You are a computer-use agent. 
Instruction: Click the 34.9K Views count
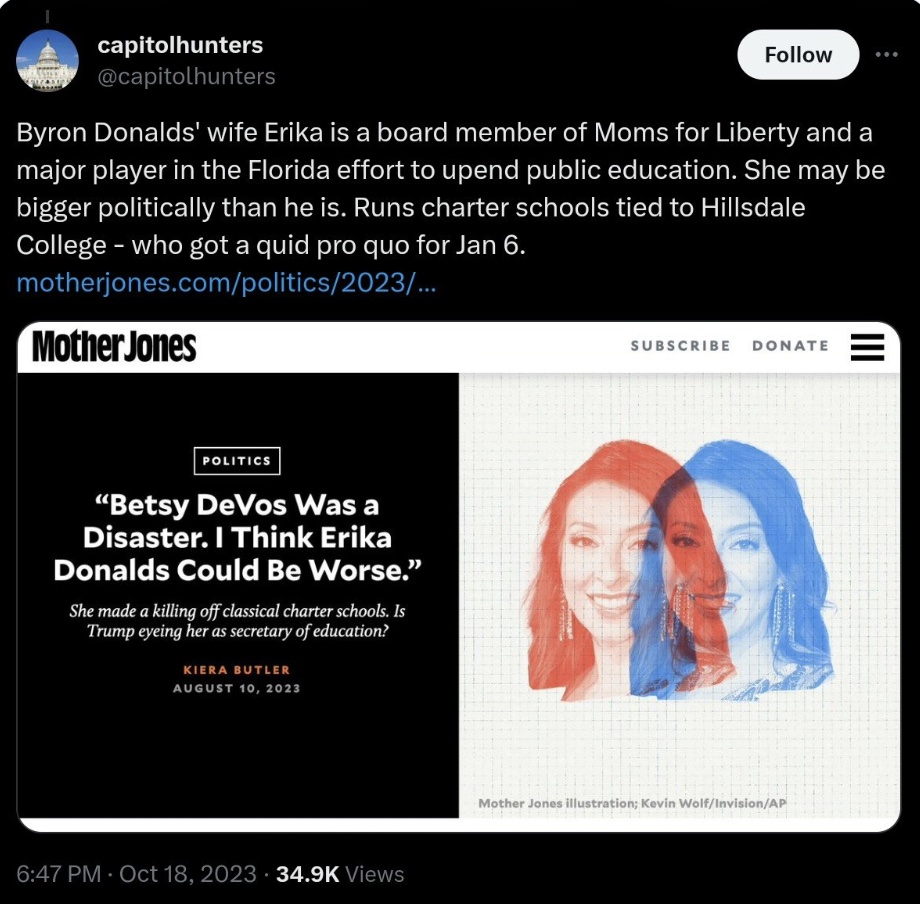pyautogui.click(x=340, y=873)
